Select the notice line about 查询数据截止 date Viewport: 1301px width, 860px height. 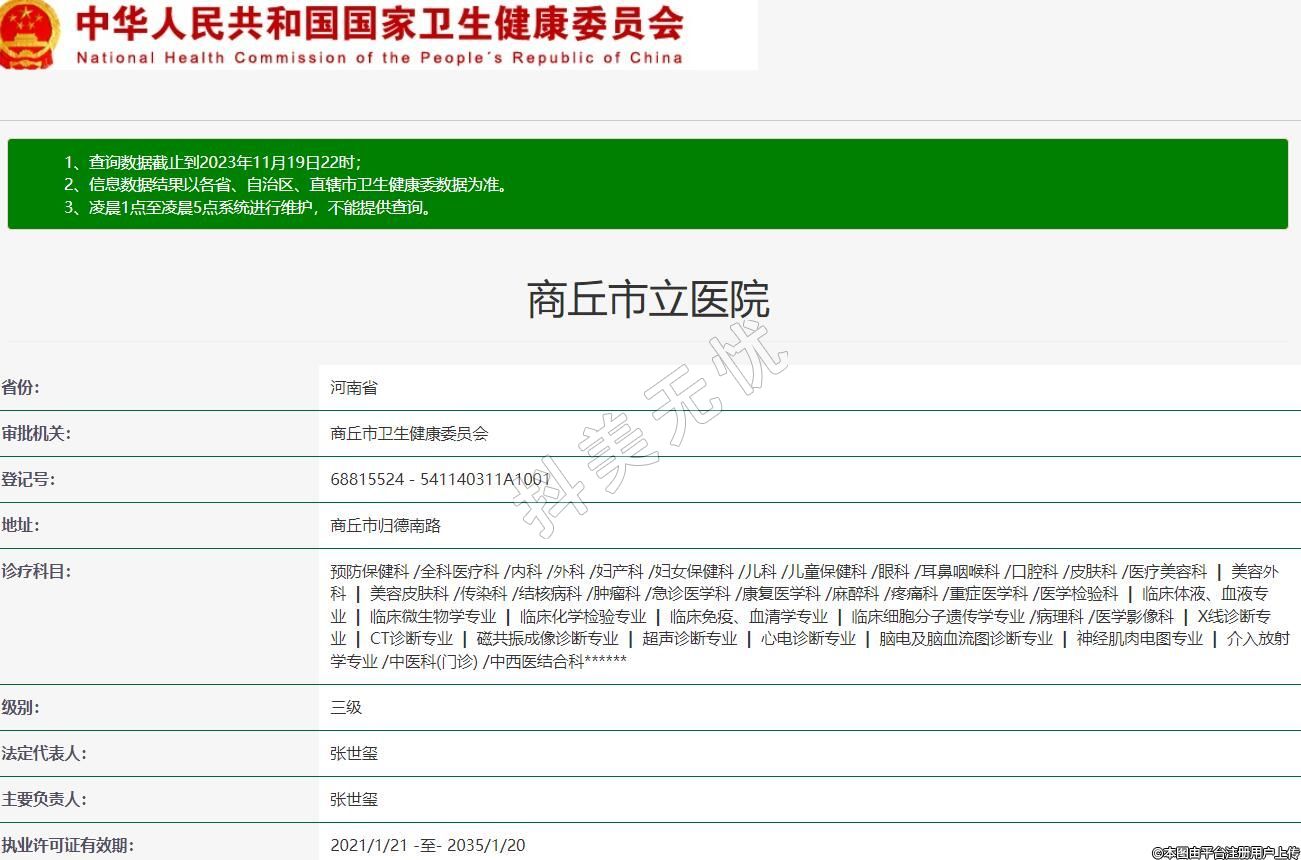(225, 162)
